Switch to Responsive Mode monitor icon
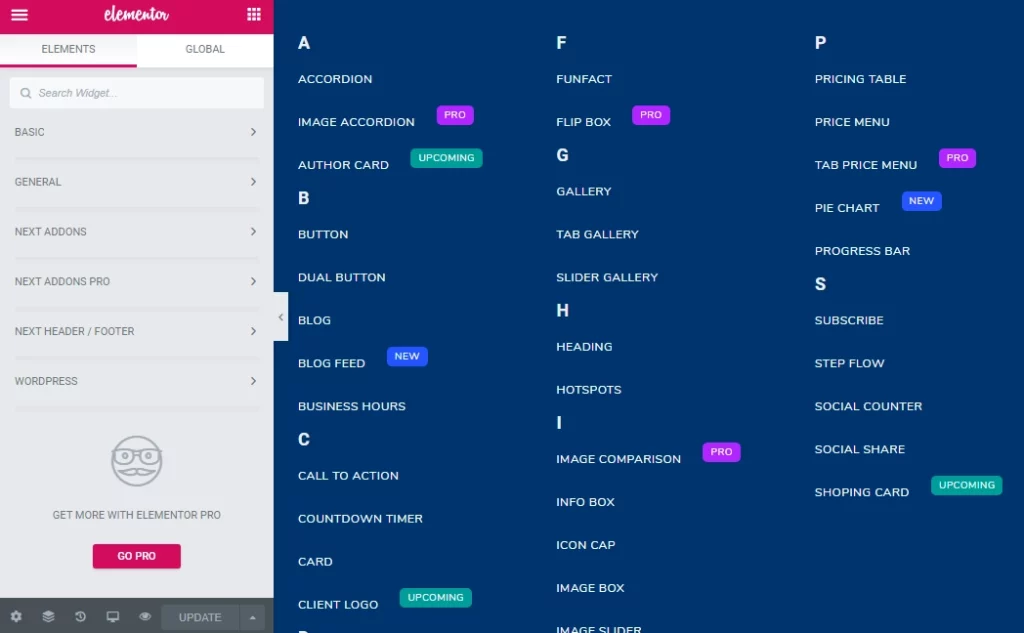 click(113, 617)
